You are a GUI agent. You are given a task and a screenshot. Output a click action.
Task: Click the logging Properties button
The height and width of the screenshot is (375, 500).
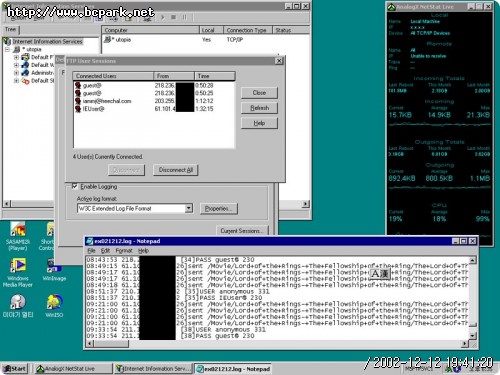tap(219, 209)
